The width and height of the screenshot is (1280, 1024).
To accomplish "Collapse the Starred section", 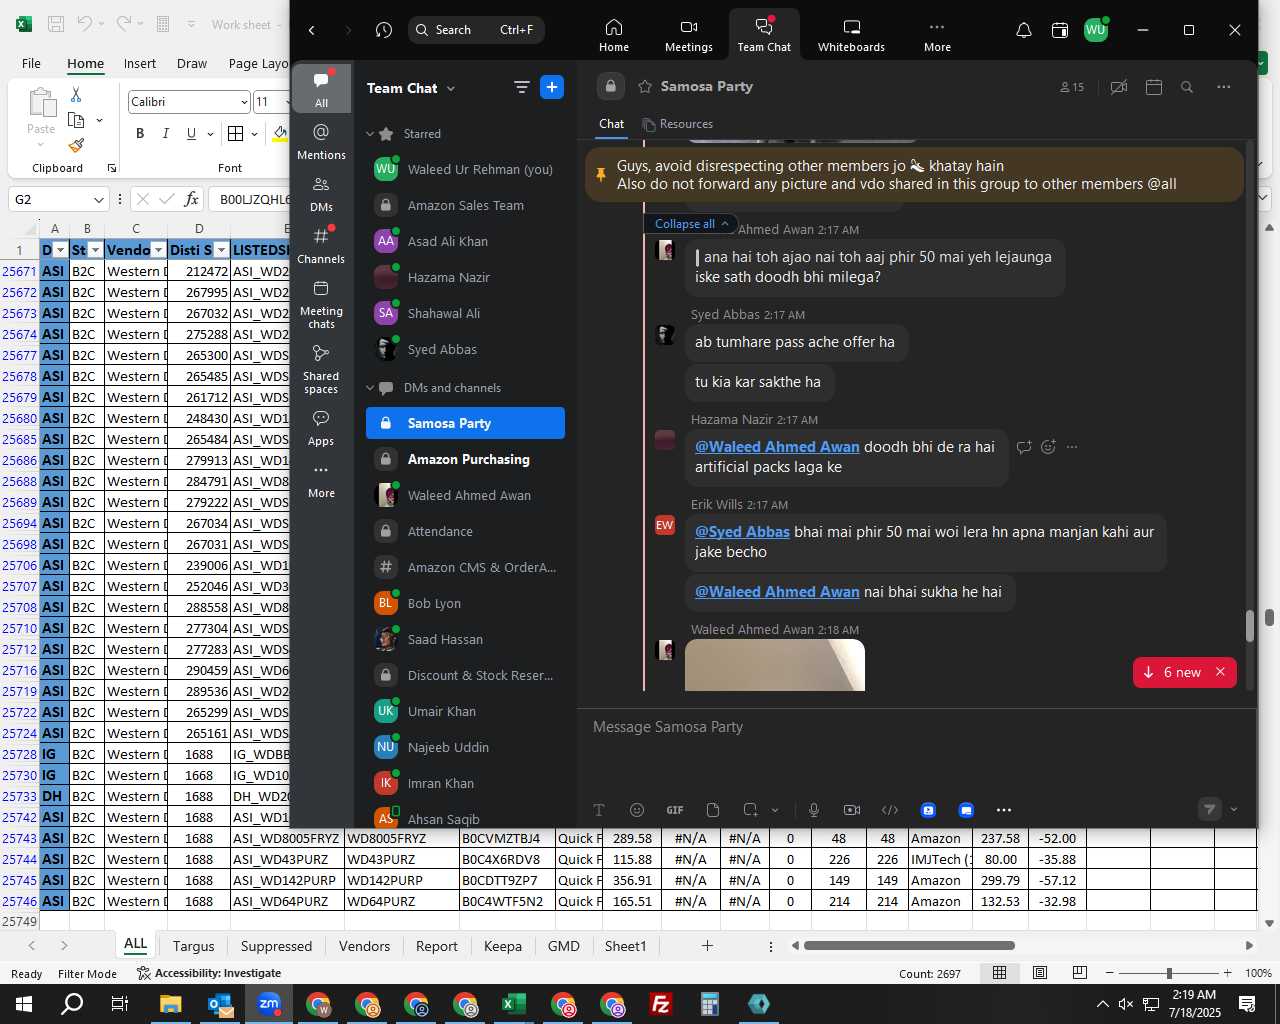I will click(370, 134).
